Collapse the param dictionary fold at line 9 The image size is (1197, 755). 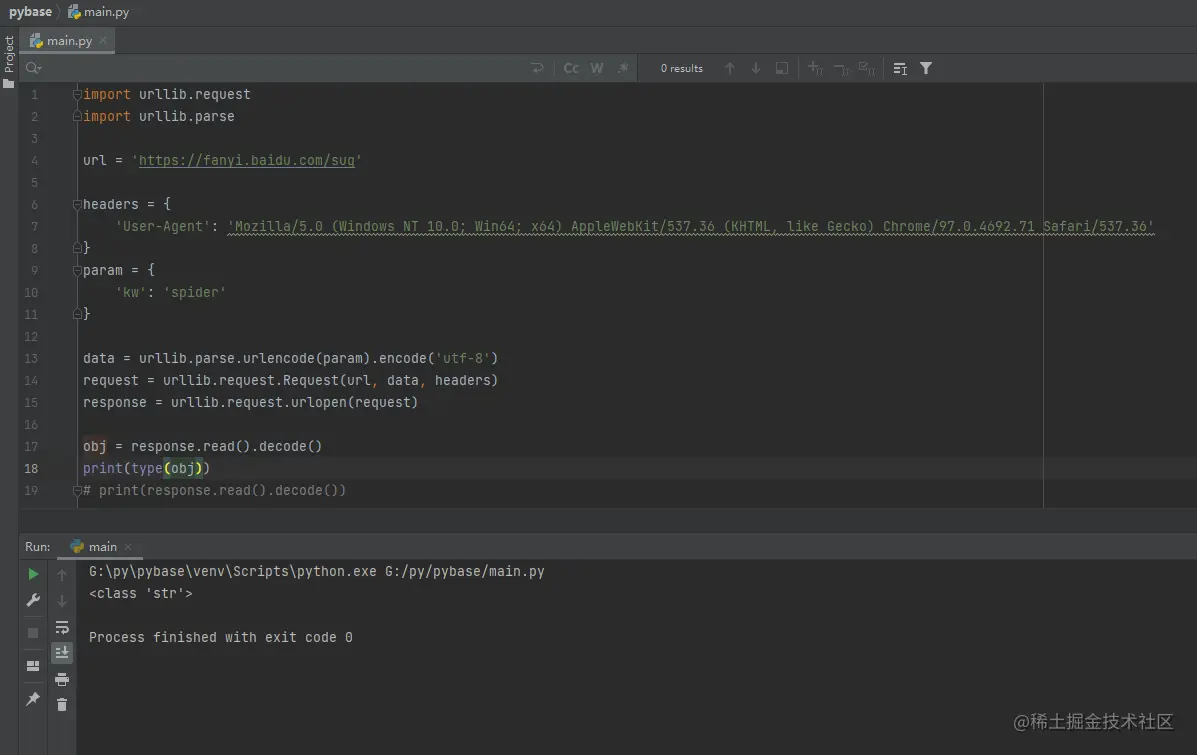[77, 270]
